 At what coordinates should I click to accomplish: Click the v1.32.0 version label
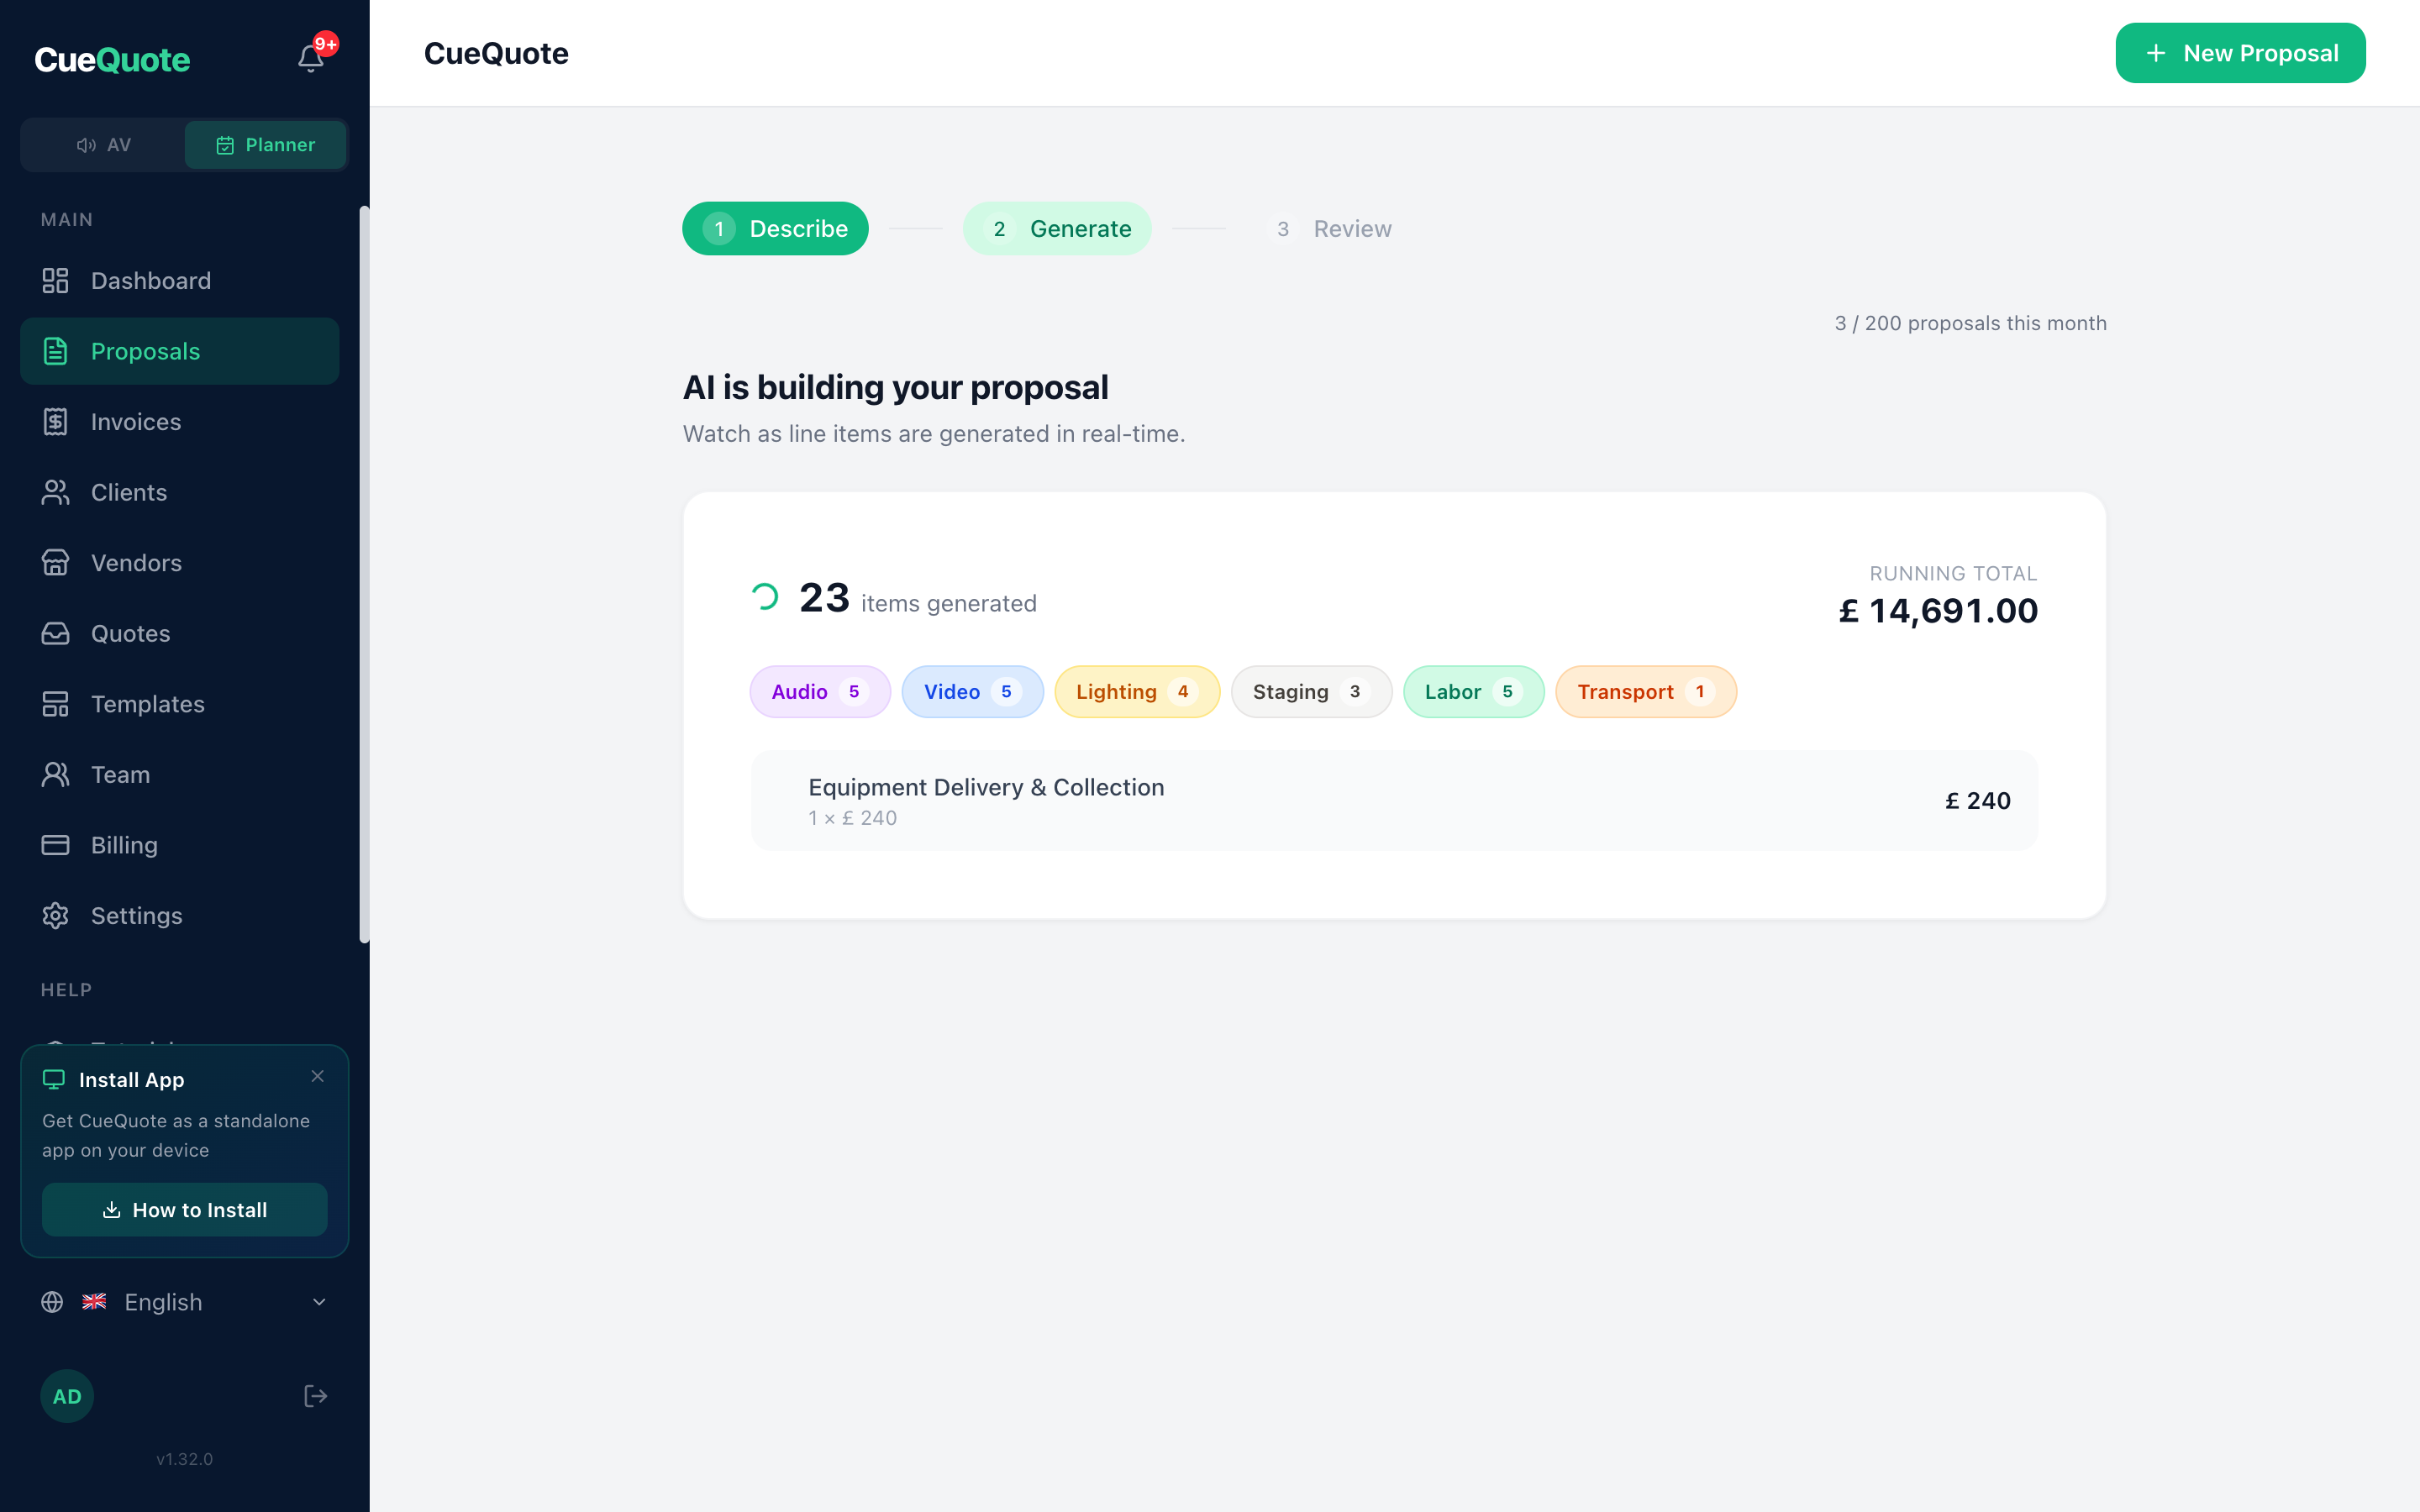click(x=185, y=1459)
